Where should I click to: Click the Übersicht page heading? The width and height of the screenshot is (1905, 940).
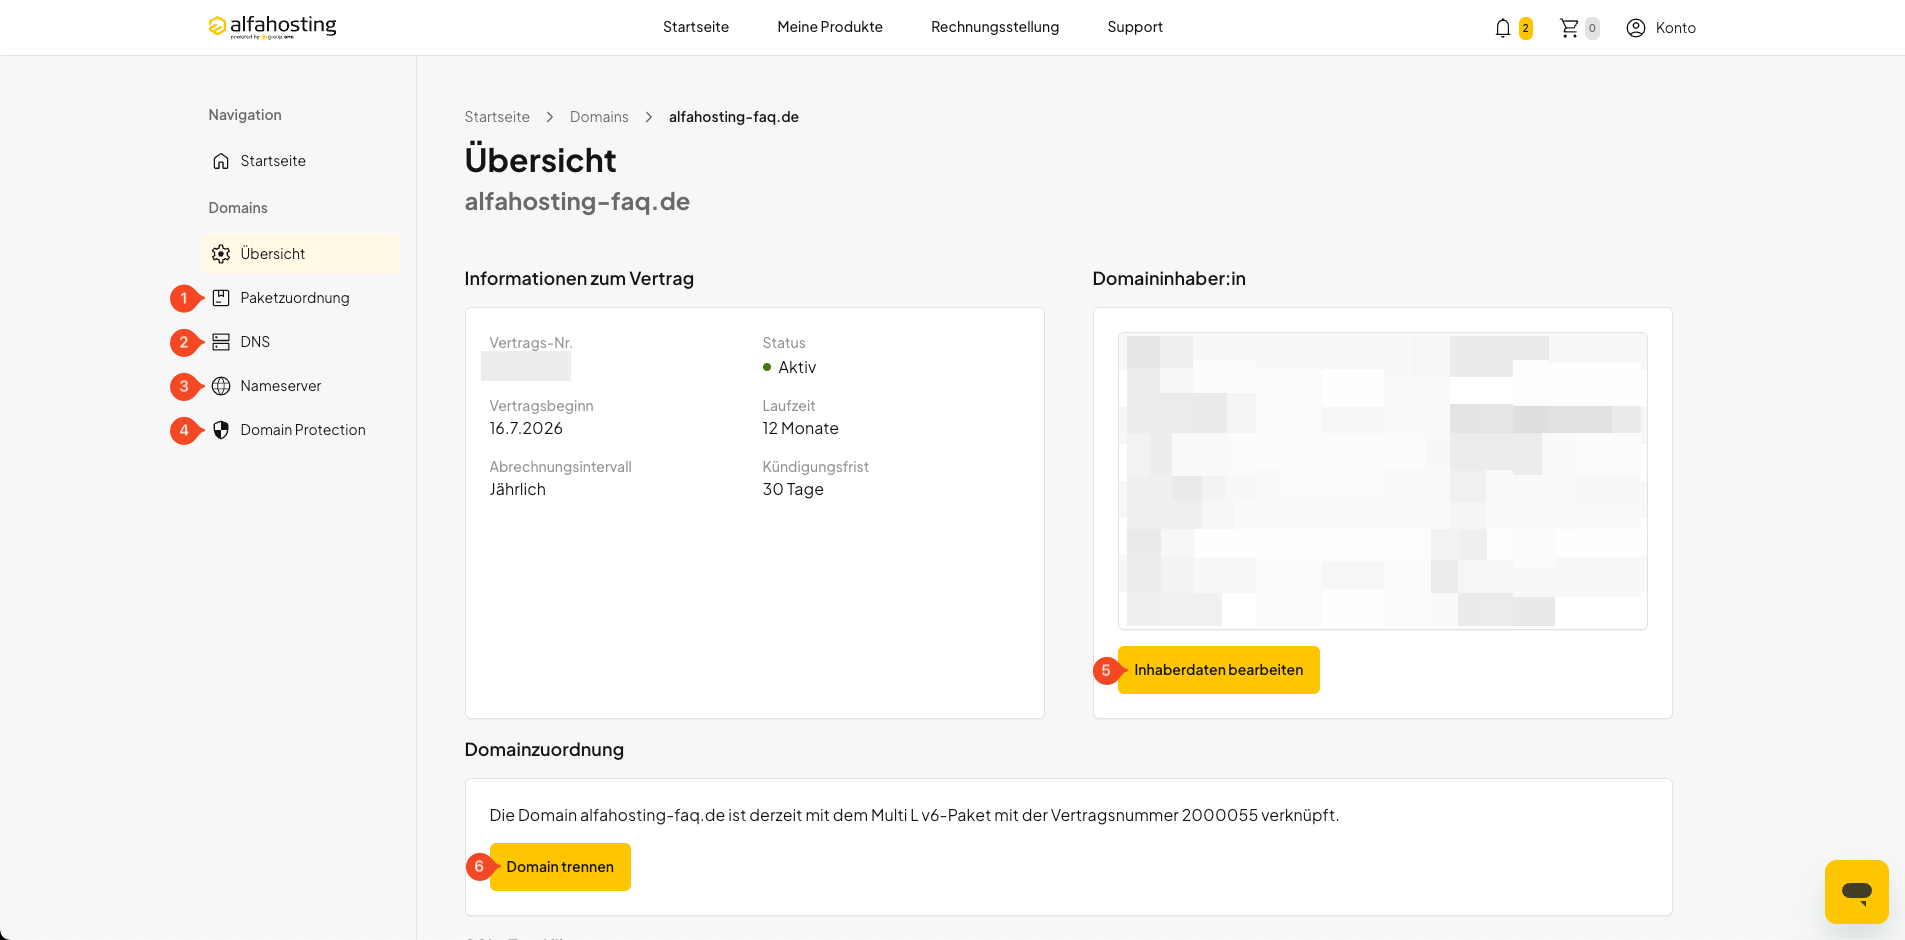540,160
